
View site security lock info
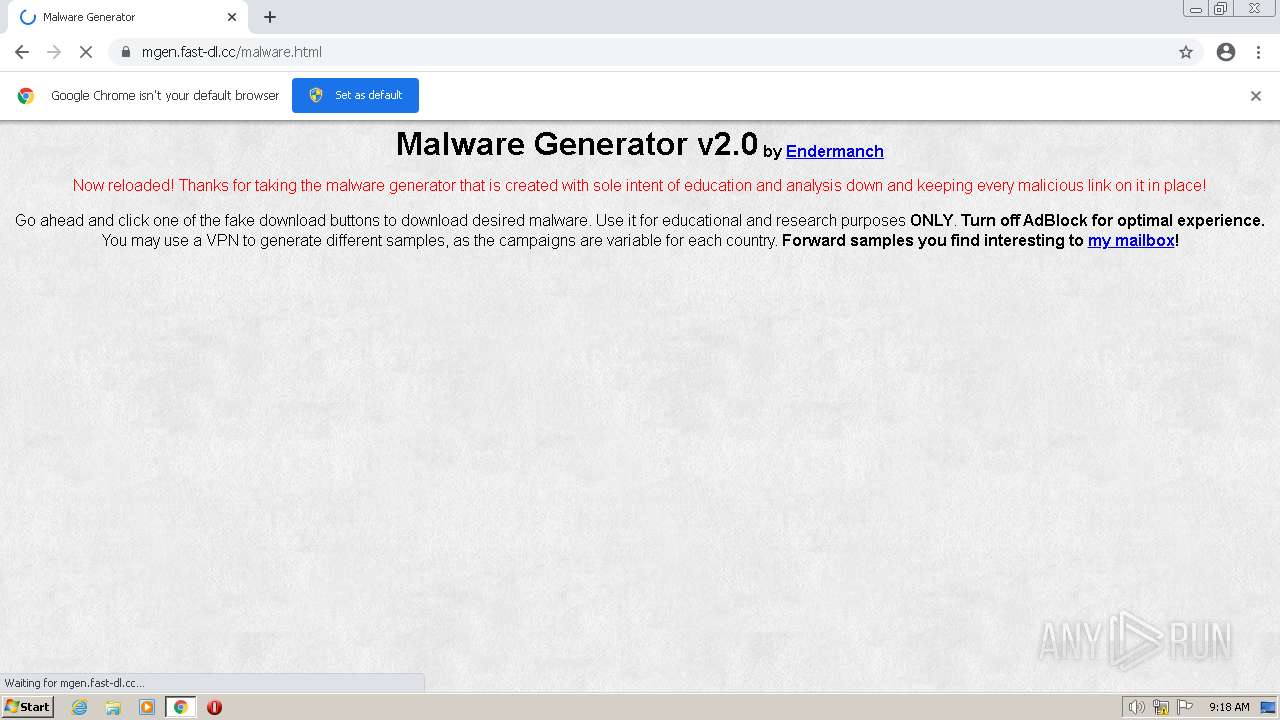(x=126, y=52)
